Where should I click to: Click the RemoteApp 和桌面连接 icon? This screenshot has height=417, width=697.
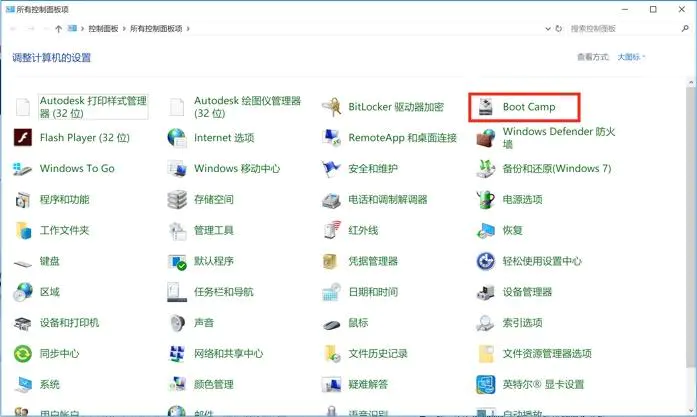pos(331,138)
